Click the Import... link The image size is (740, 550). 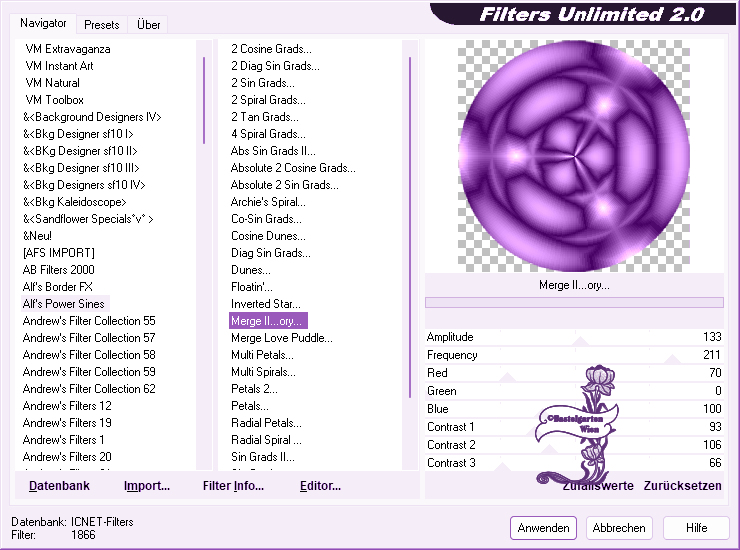[x=147, y=486]
